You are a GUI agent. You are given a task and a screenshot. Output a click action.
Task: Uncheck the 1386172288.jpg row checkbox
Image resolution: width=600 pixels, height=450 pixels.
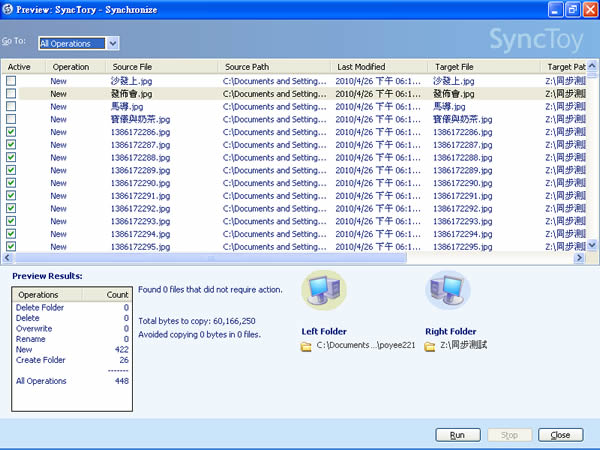[x=11, y=157]
